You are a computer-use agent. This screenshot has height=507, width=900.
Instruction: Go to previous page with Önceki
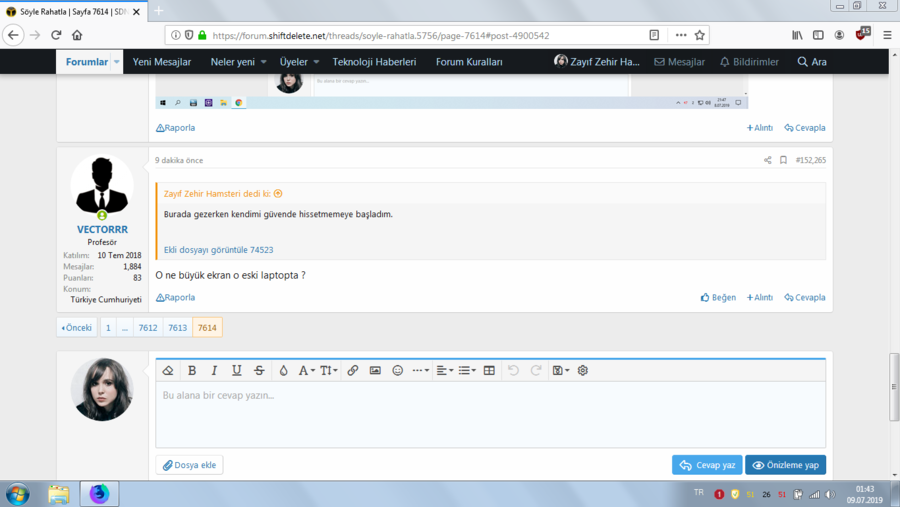coord(76,328)
